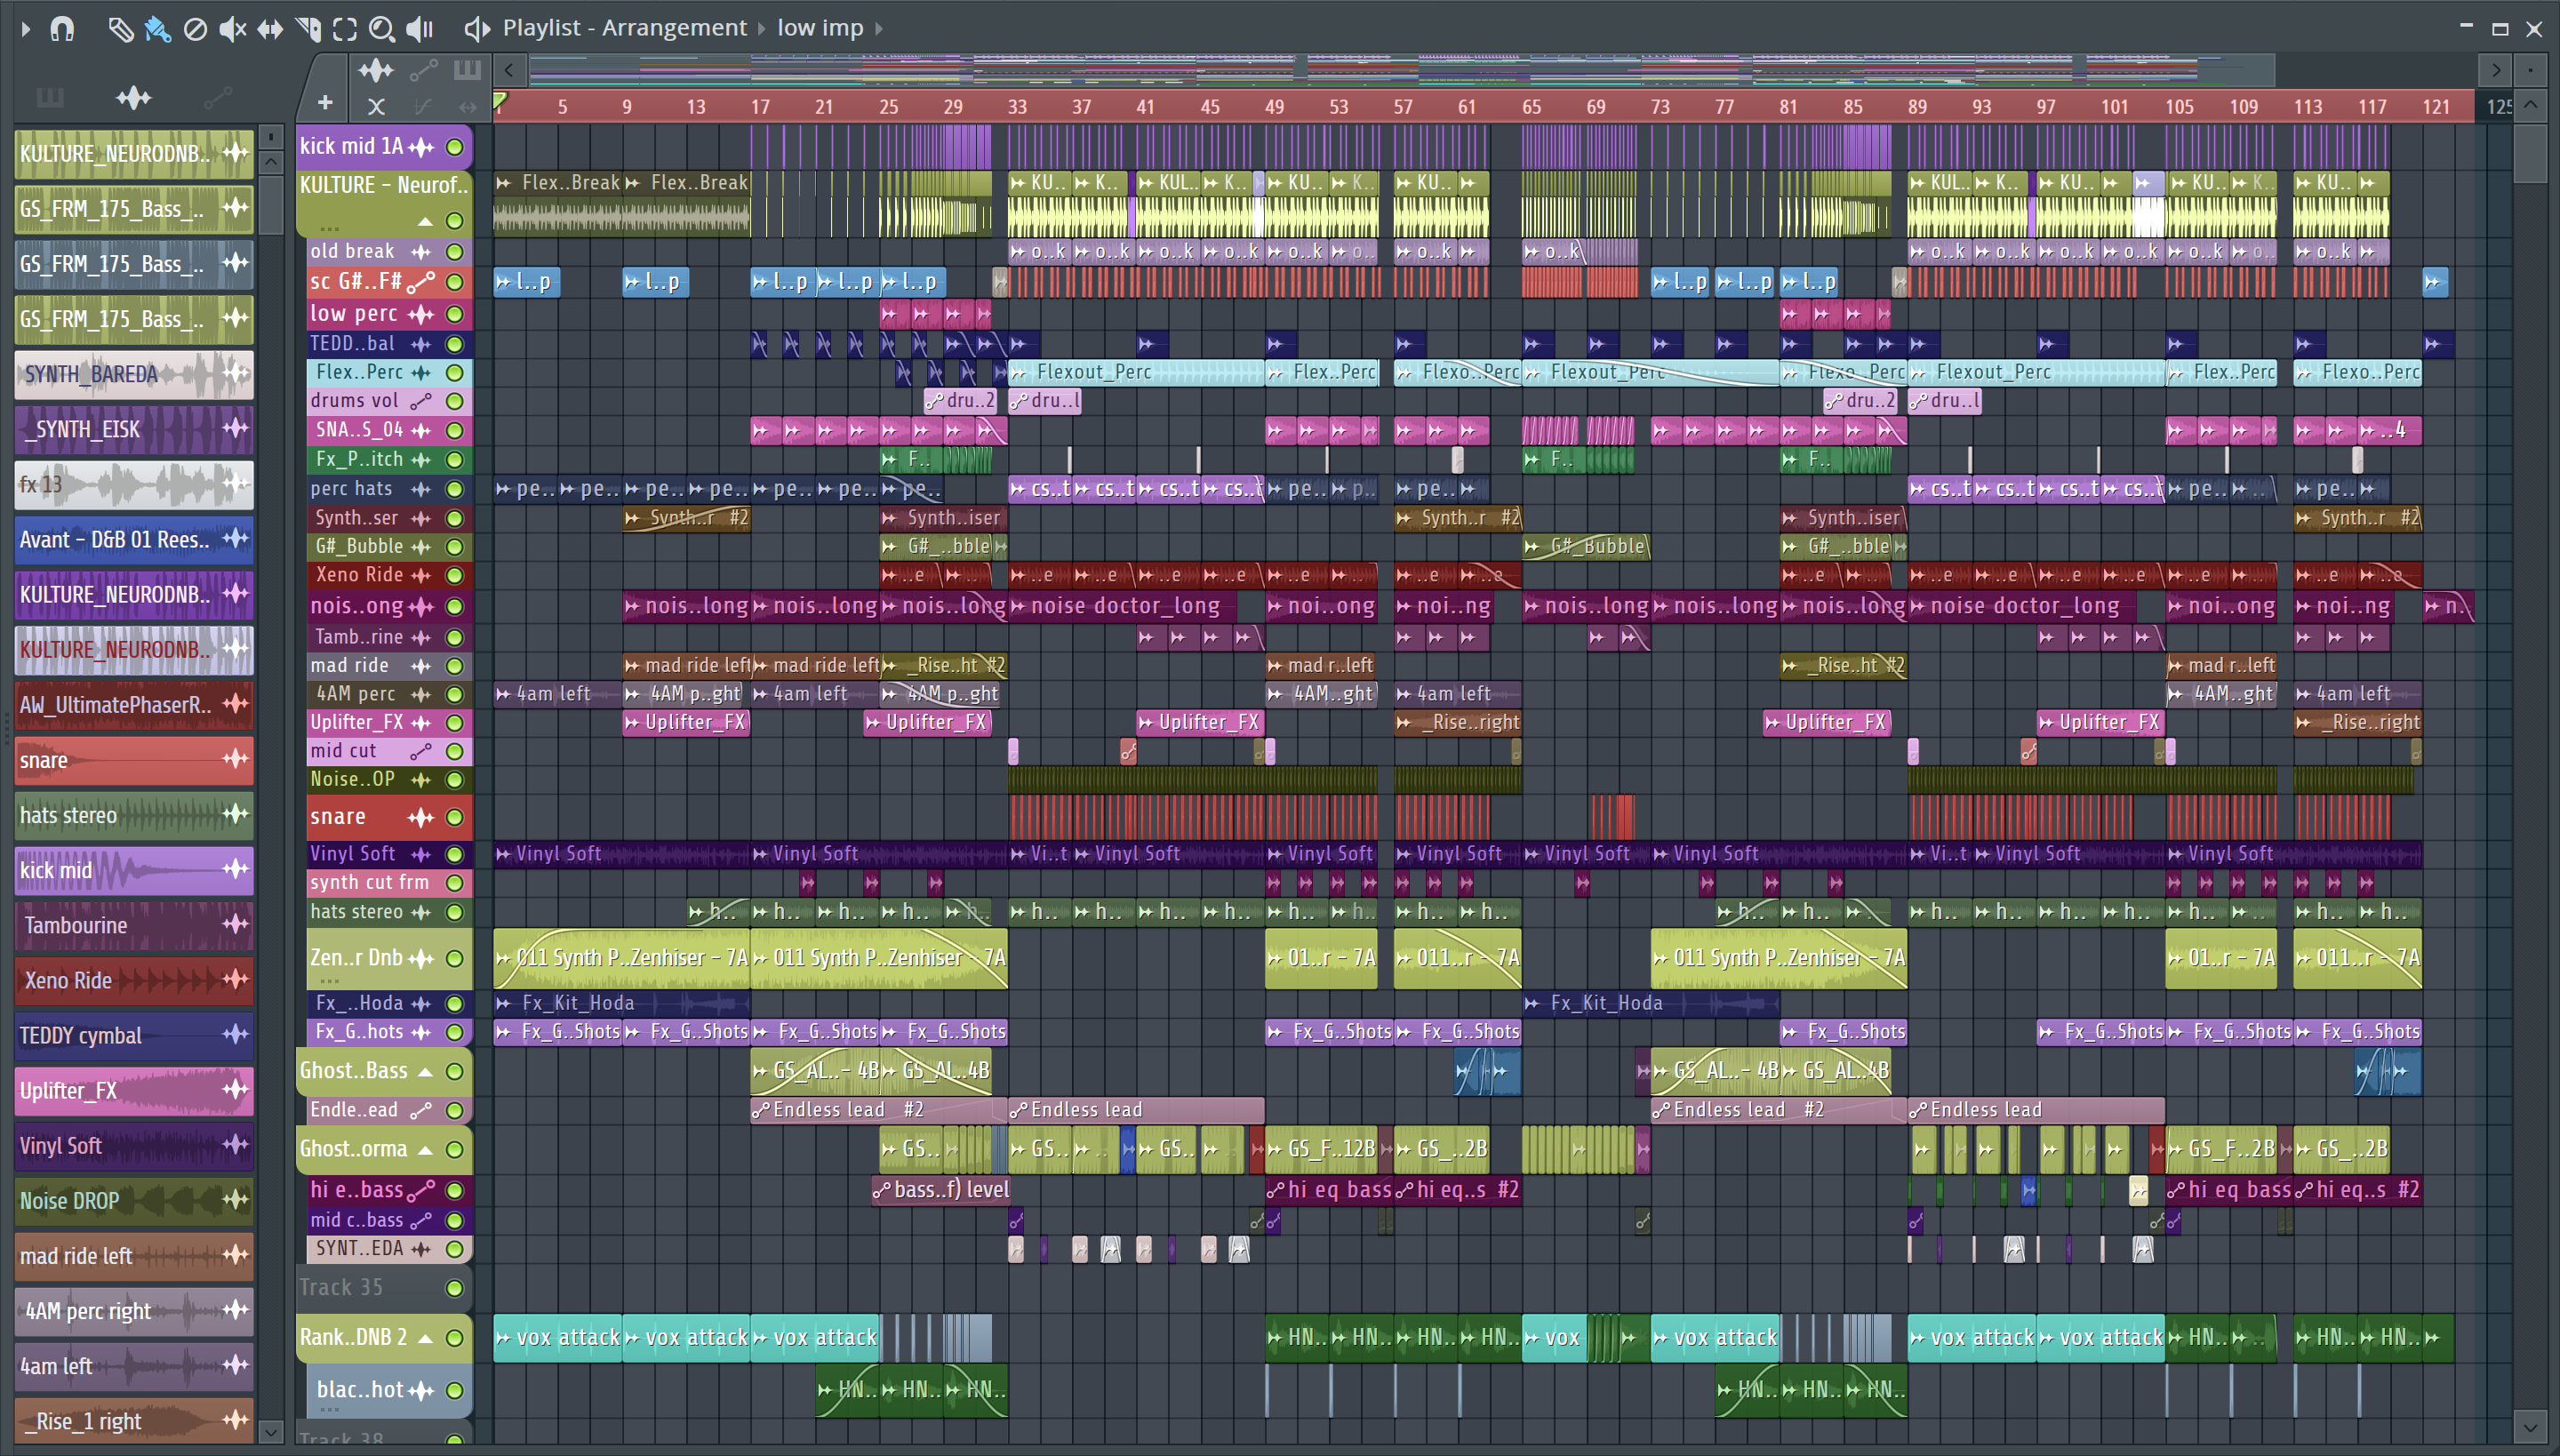2560x1456 pixels.
Task: Collapse the KULTURE - Neurof.. track group
Action: pos(425,221)
